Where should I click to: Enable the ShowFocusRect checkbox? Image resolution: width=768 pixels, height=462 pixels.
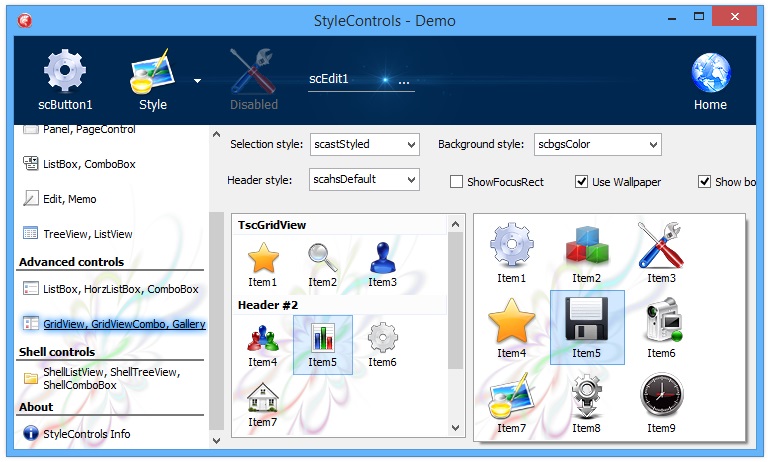point(456,182)
